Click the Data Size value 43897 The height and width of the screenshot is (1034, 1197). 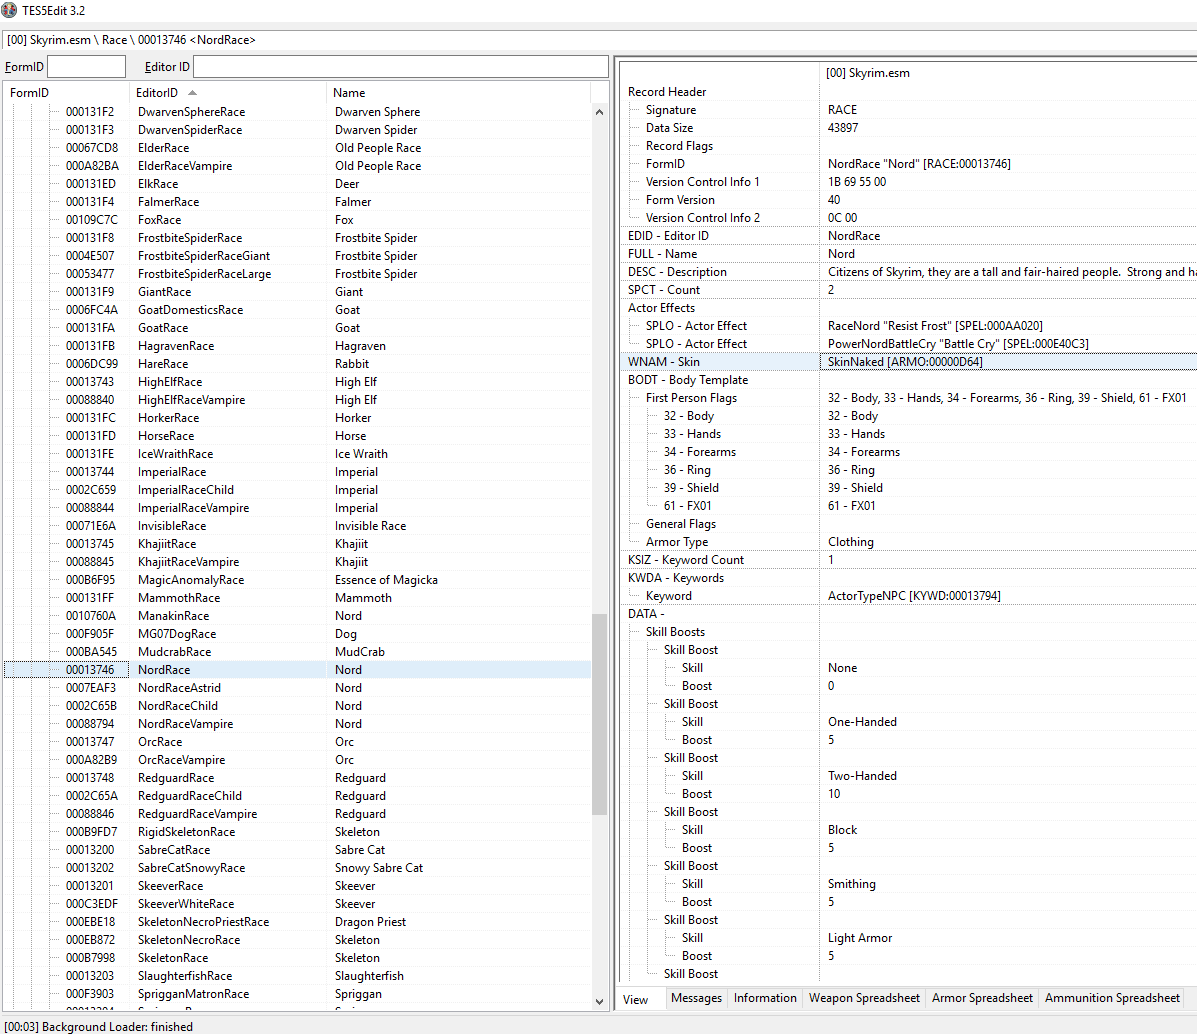pyautogui.click(x=843, y=128)
